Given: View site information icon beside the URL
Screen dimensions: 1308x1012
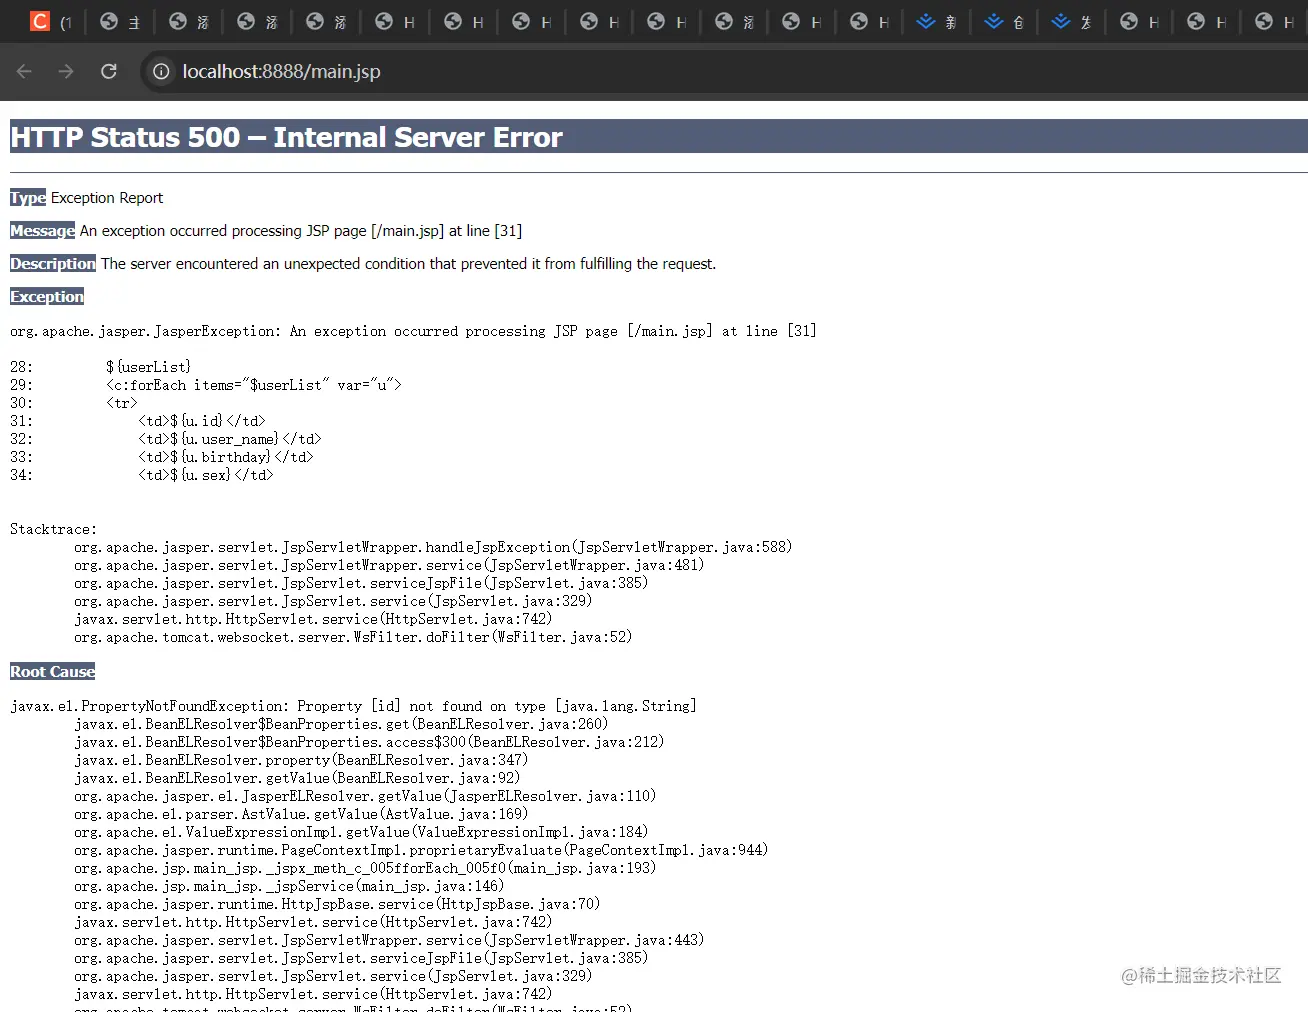Looking at the screenshot, I should (x=161, y=71).
